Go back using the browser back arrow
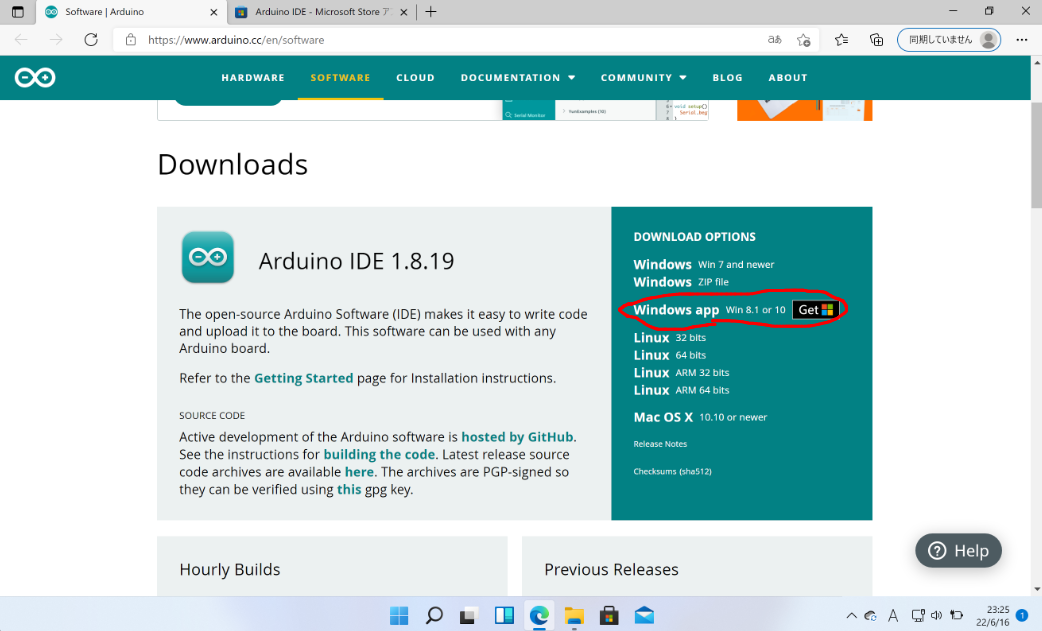The height and width of the screenshot is (631, 1042). [x=21, y=40]
